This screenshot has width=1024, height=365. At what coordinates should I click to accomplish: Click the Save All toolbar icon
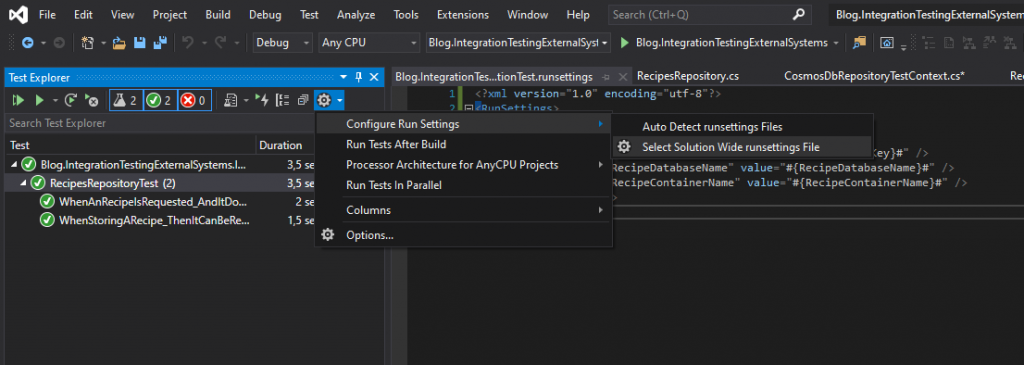(x=159, y=43)
